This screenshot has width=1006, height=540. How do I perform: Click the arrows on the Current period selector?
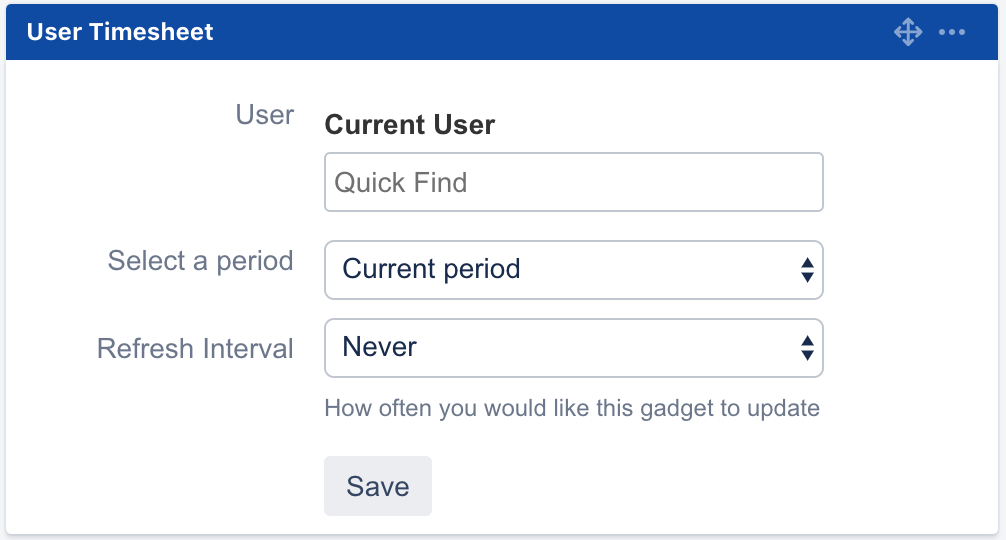pyautogui.click(x=807, y=270)
